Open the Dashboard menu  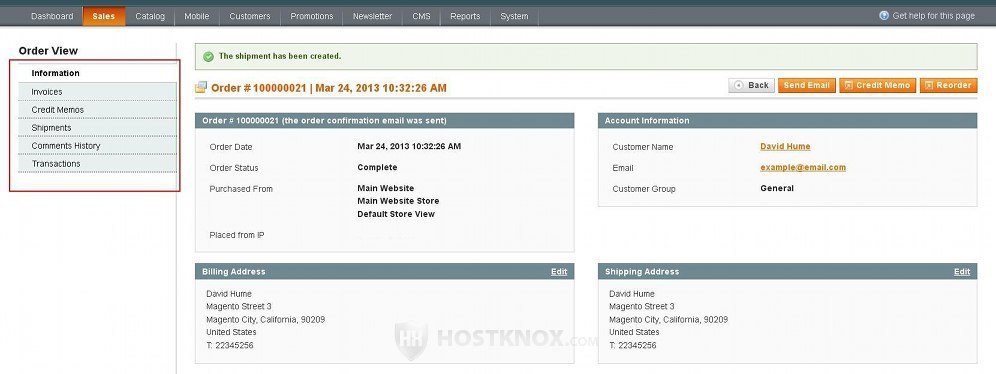pyautogui.click(x=52, y=17)
